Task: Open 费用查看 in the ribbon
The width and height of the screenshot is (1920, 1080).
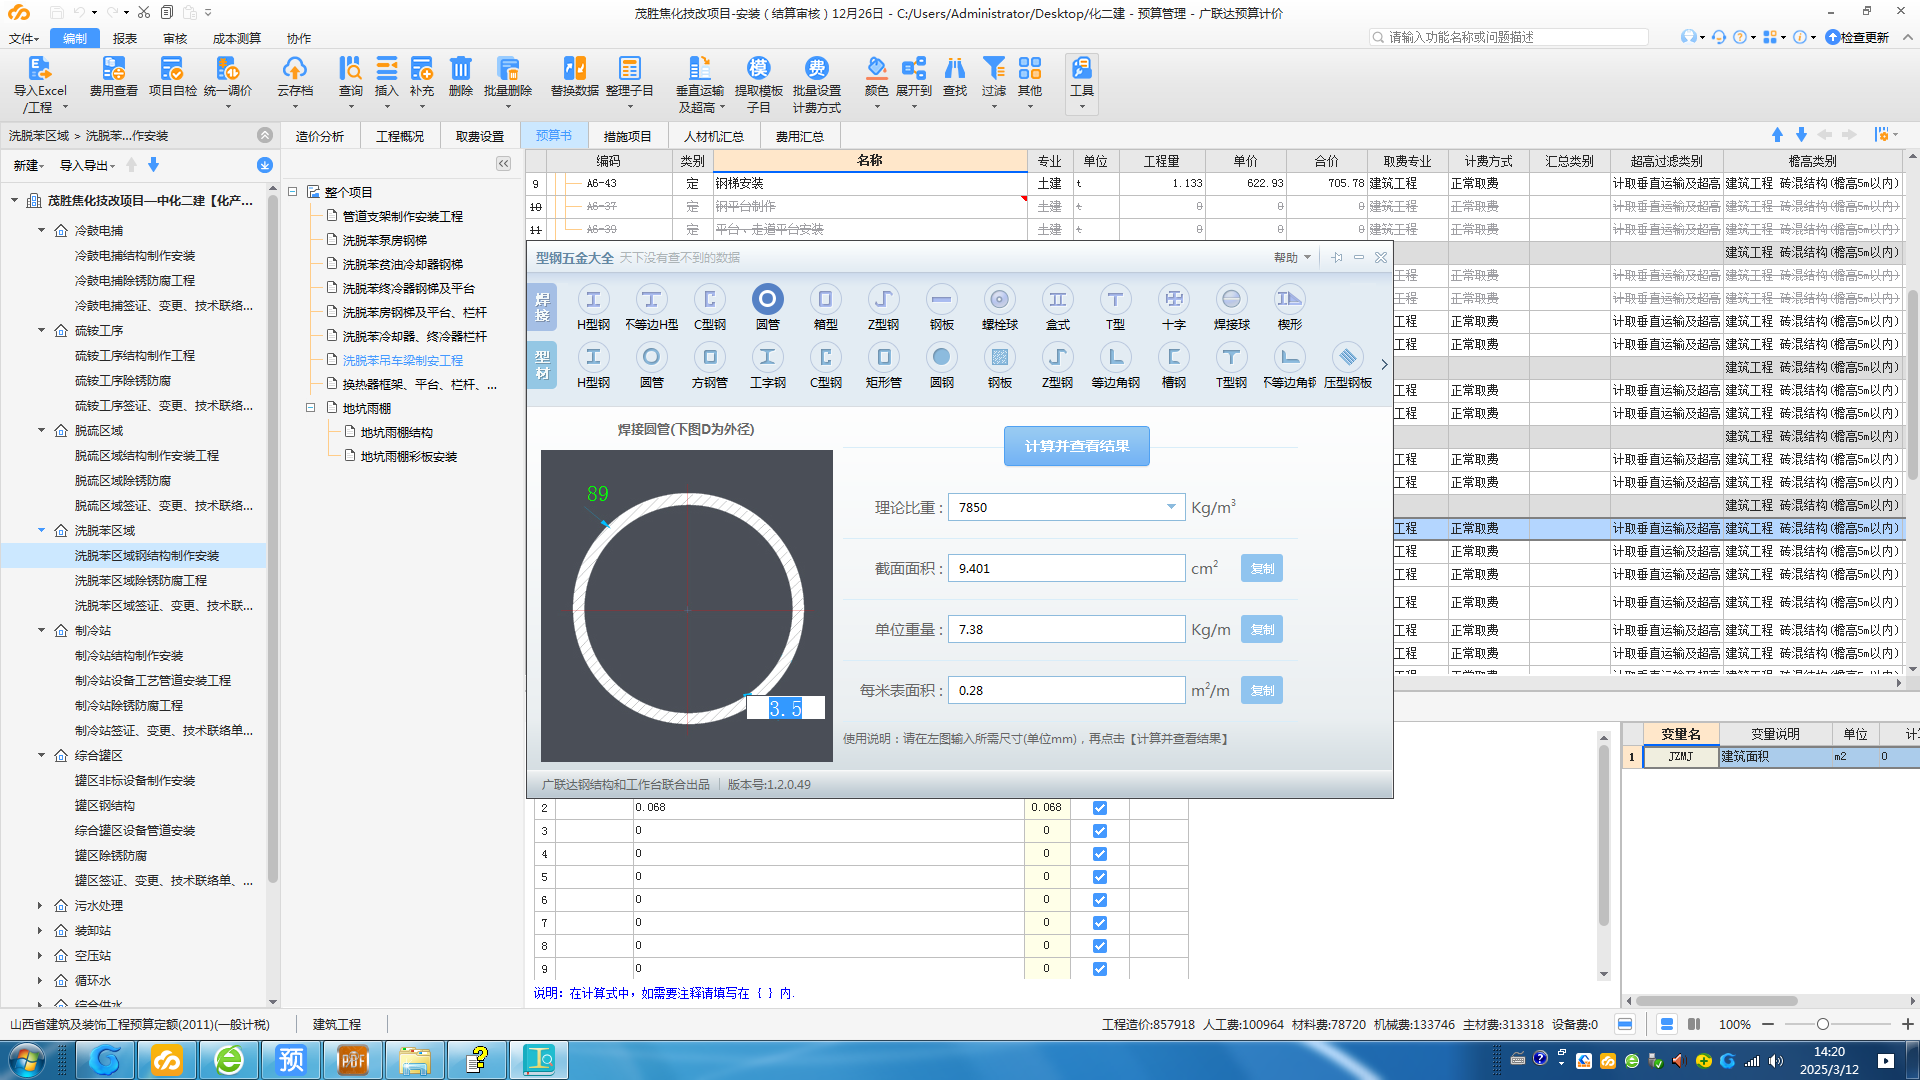Action: 113,77
